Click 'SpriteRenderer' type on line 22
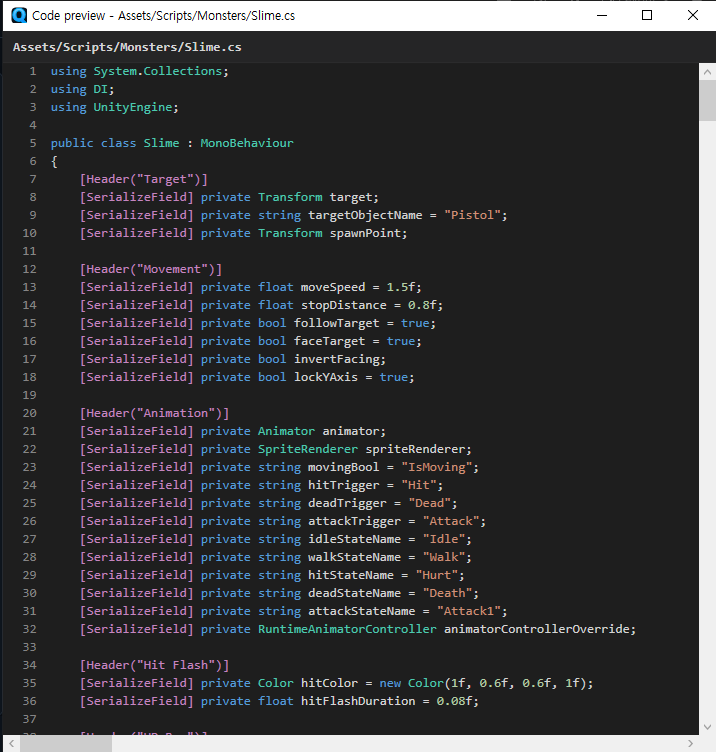The height and width of the screenshot is (752, 716). click(x=308, y=449)
